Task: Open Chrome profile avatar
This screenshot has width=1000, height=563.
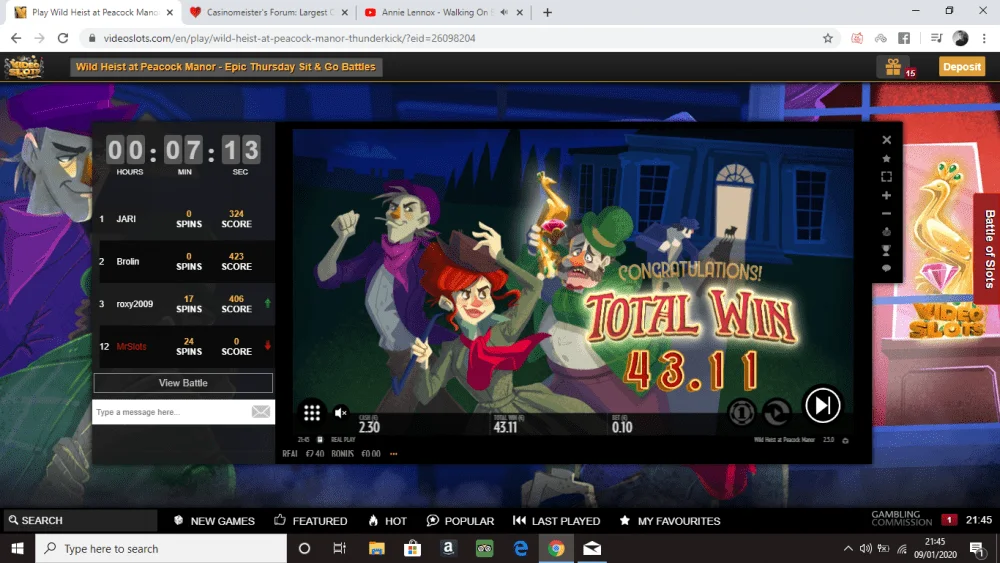Action: click(960, 38)
